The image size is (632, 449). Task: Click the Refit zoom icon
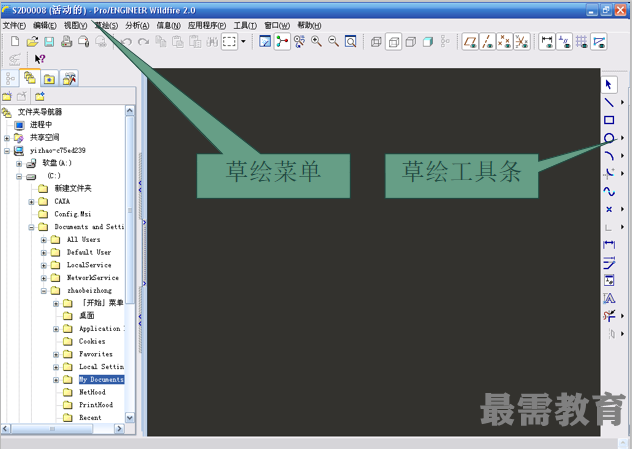[x=351, y=42]
